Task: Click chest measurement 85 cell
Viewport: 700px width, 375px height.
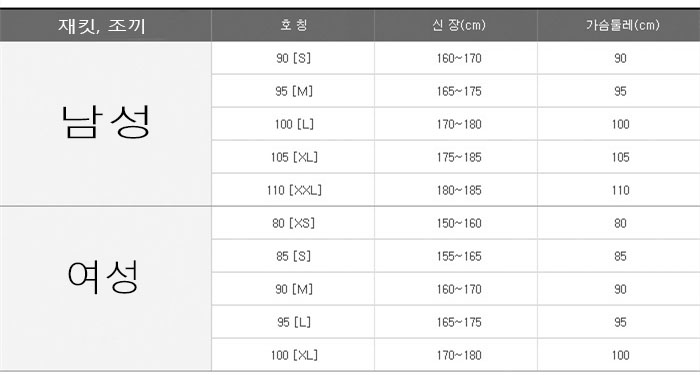Action: tap(619, 256)
